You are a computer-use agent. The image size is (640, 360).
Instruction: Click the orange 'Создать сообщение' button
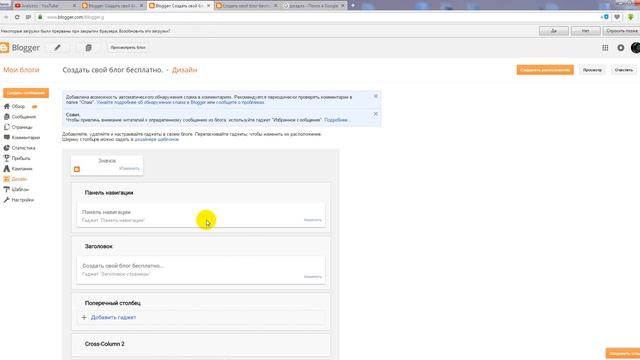(26, 93)
